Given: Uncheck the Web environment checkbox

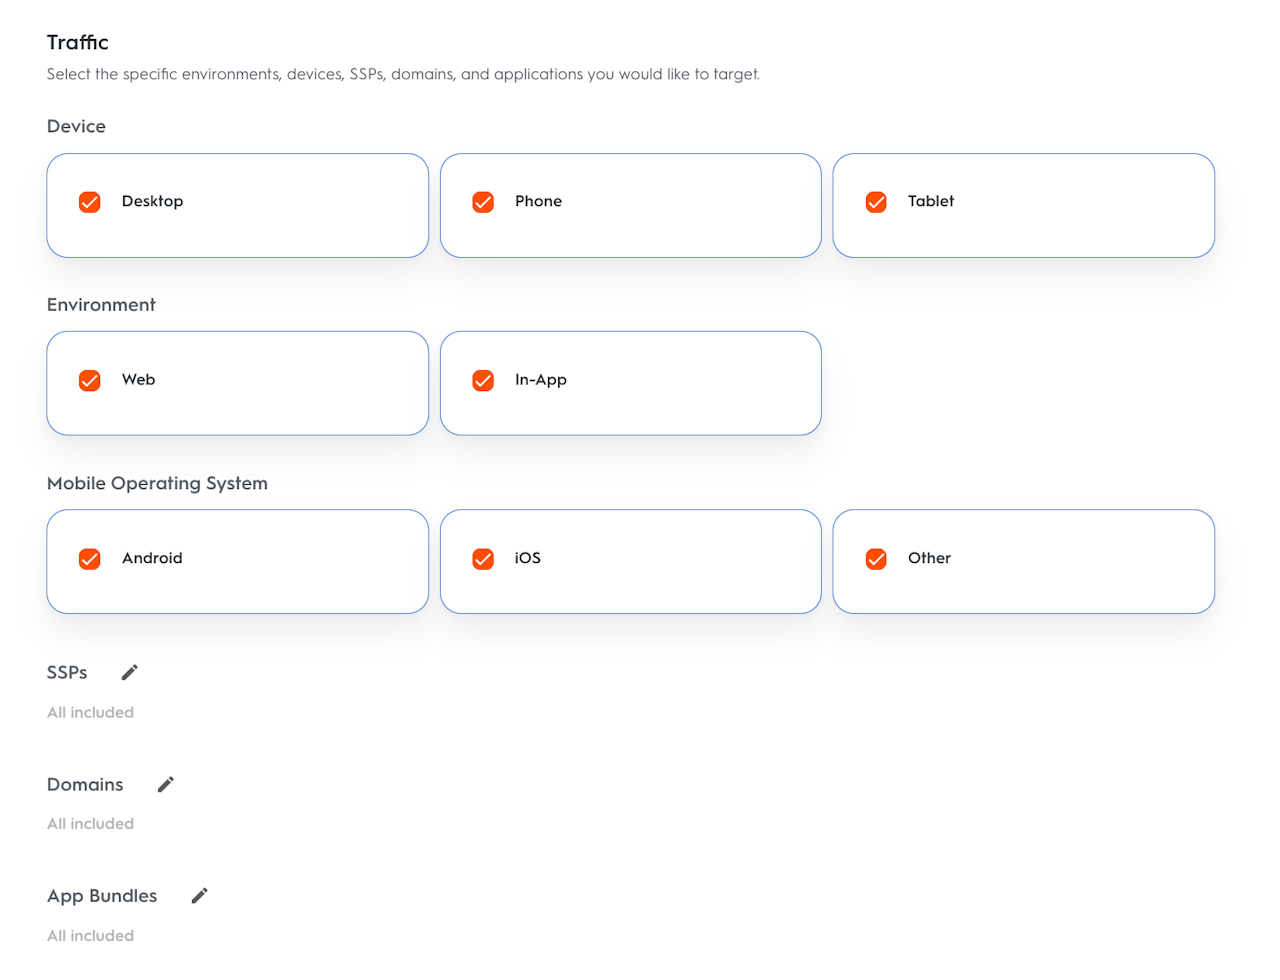Looking at the screenshot, I should tap(90, 381).
